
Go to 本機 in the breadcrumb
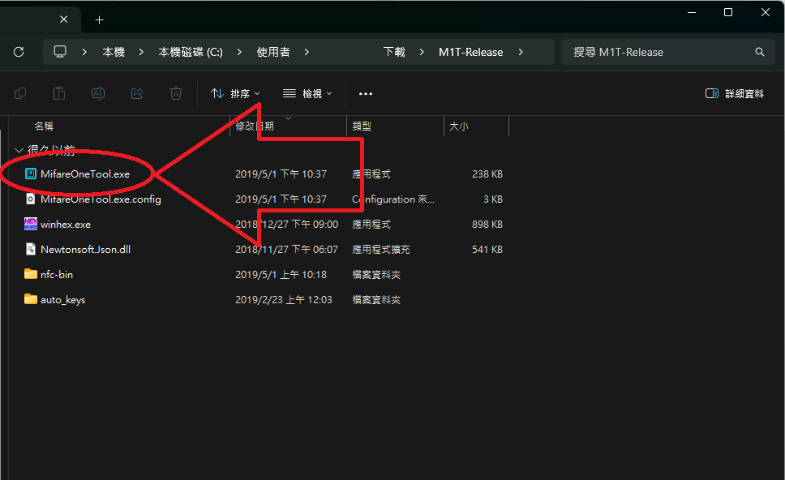click(x=114, y=52)
